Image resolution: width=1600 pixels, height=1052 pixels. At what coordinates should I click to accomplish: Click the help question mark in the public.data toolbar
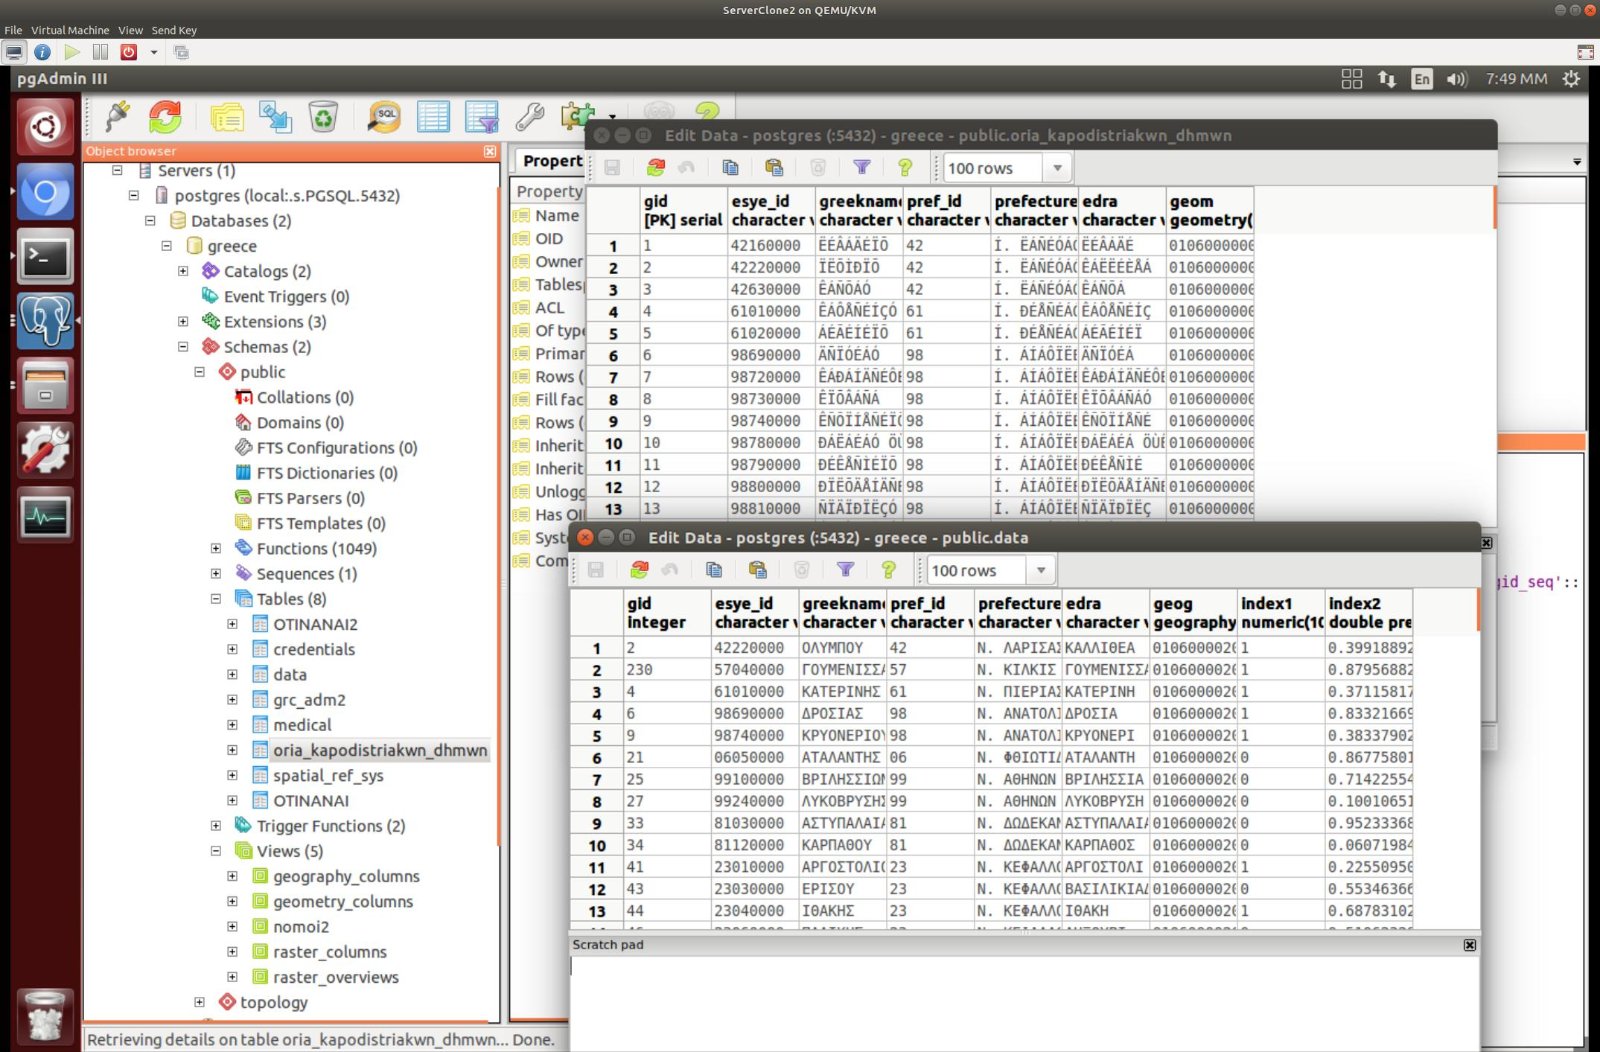coord(888,570)
